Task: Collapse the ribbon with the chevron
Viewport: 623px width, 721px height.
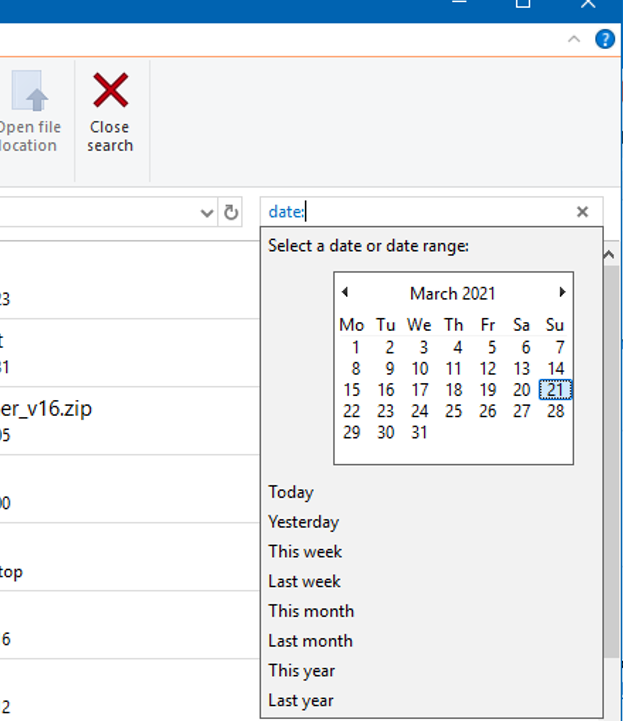Action: click(x=574, y=40)
